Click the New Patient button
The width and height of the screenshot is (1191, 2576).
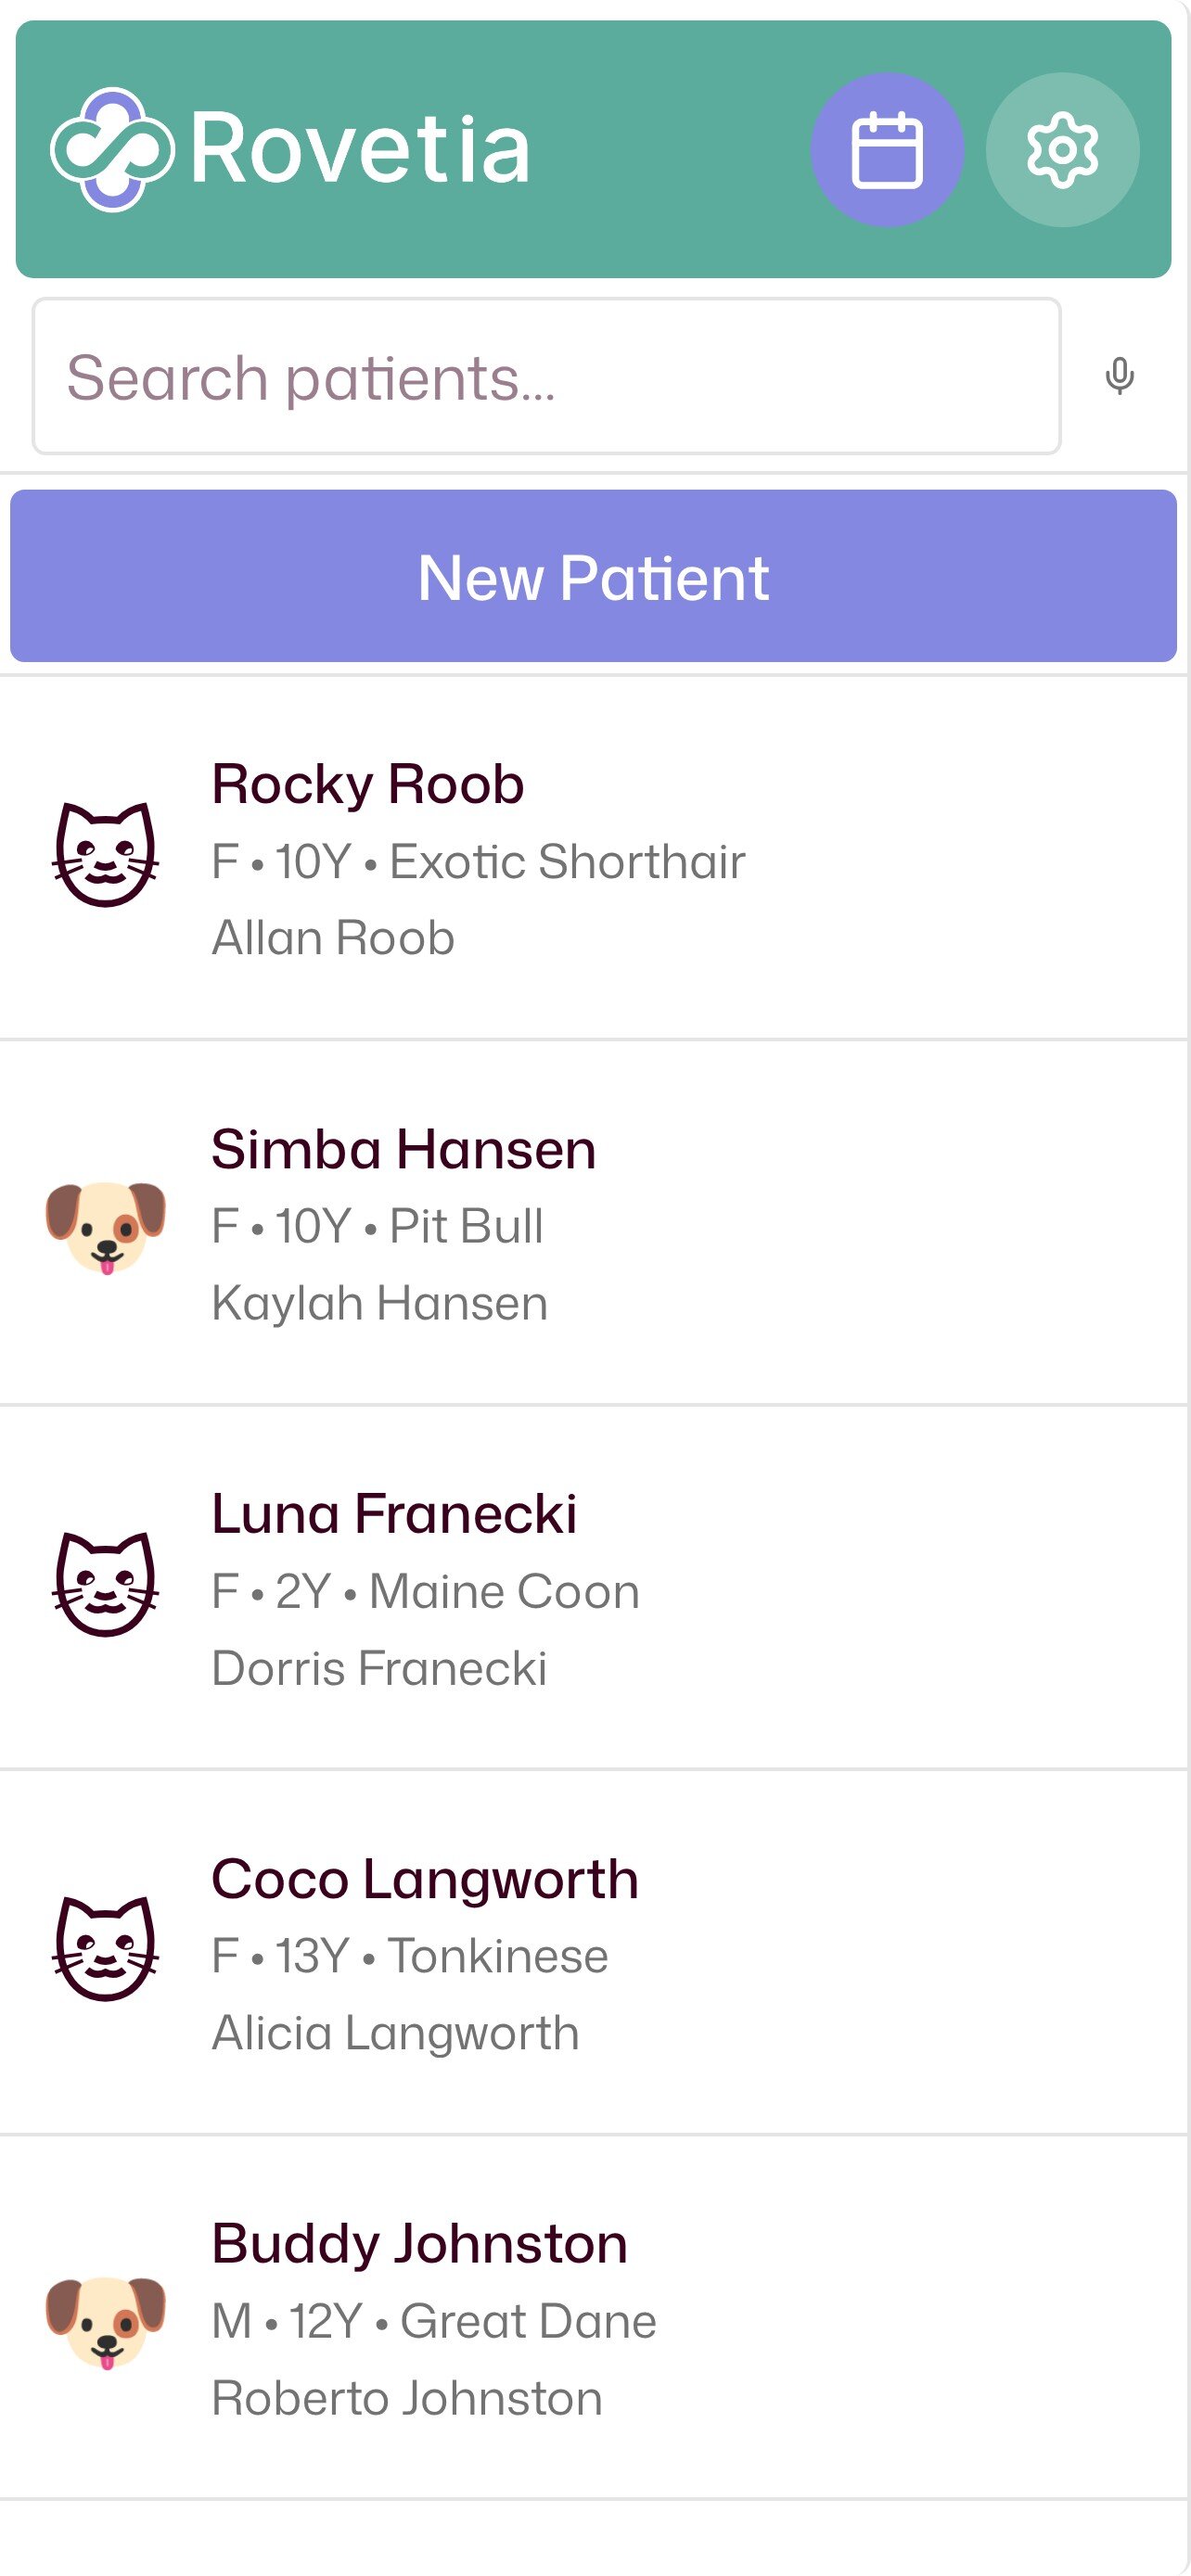(x=594, y=576)
